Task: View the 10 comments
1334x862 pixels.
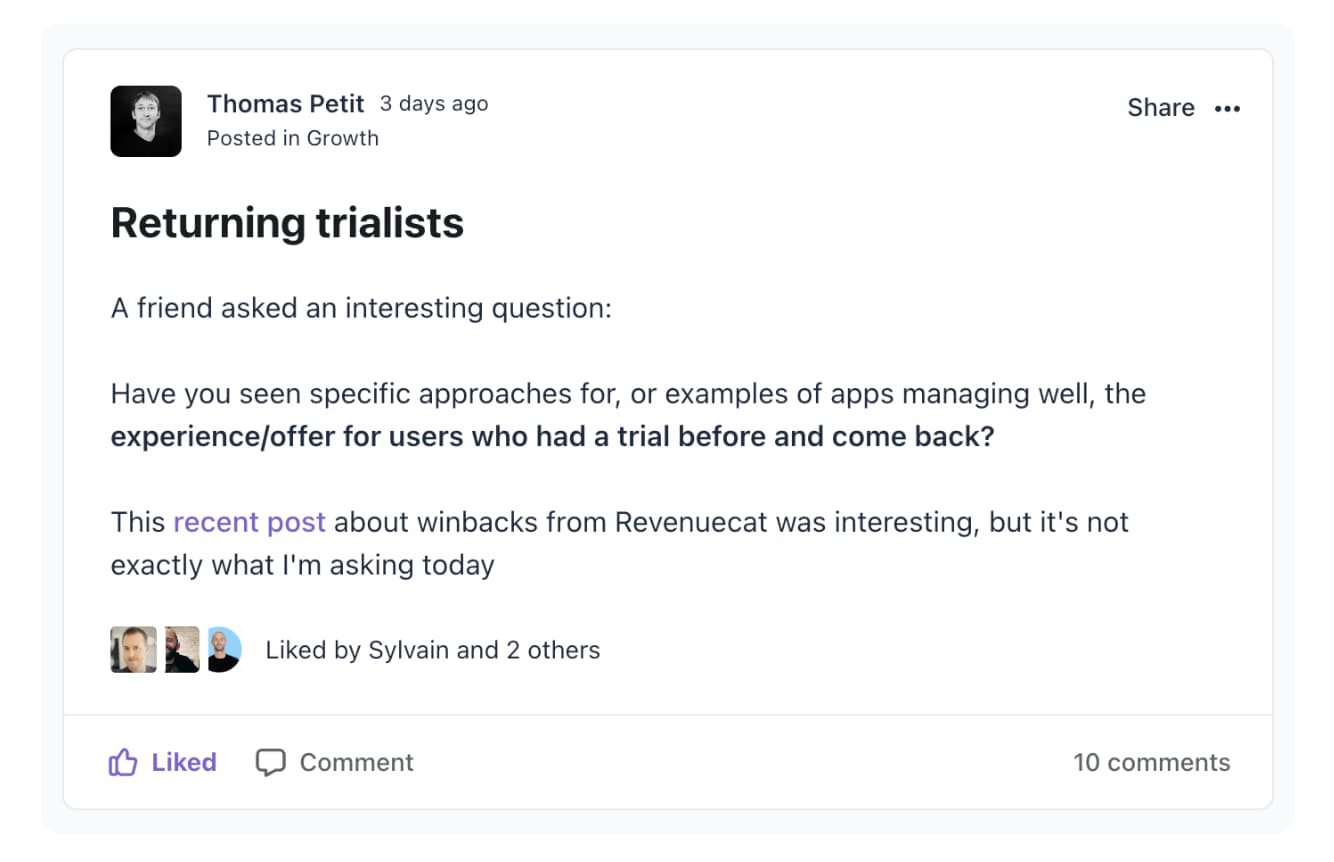Action: (1152, 762)
